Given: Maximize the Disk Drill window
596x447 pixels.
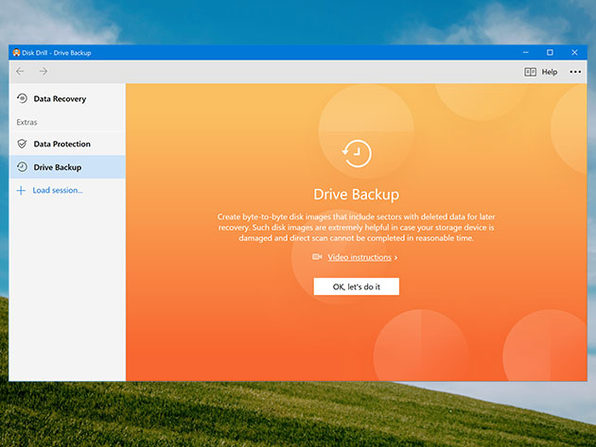Looking at the screenshot, I should (x=550, y=52).
